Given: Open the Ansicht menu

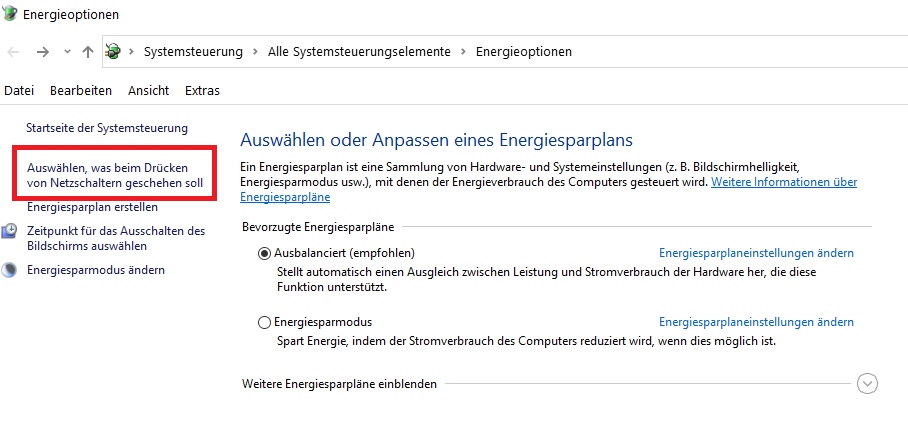Looking at the screenshot, I should tap(148, 91).
